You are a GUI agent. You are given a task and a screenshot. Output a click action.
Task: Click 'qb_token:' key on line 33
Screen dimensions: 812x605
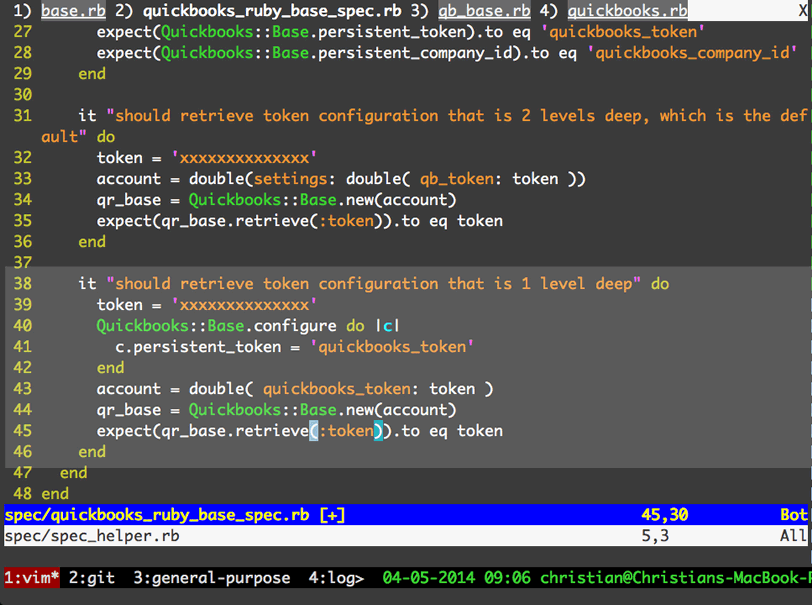(461, 179)
